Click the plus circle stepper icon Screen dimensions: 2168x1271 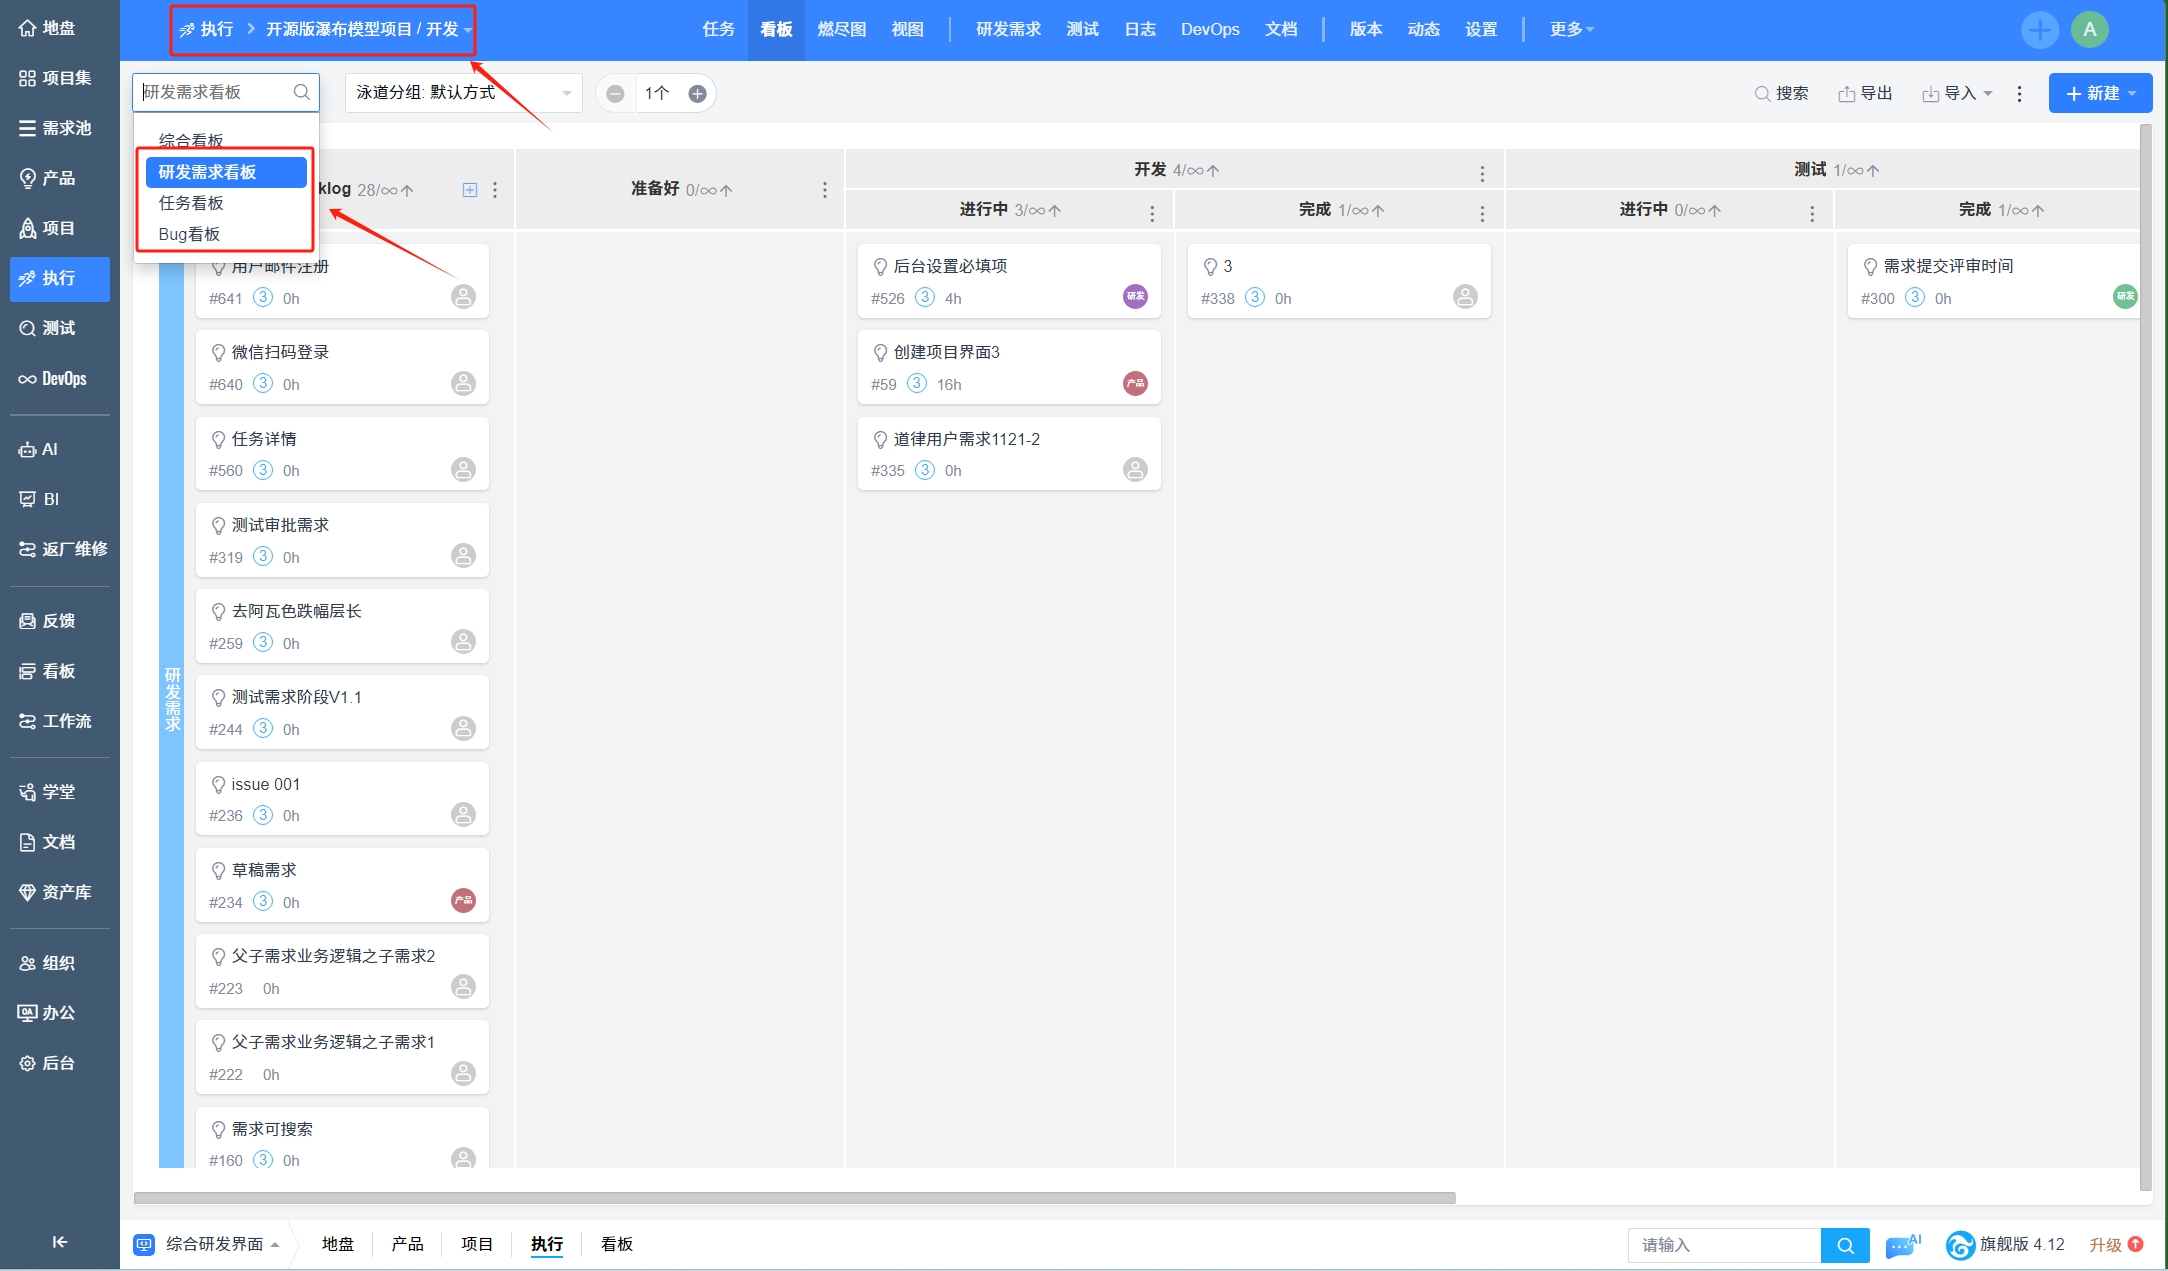(697, 93)
